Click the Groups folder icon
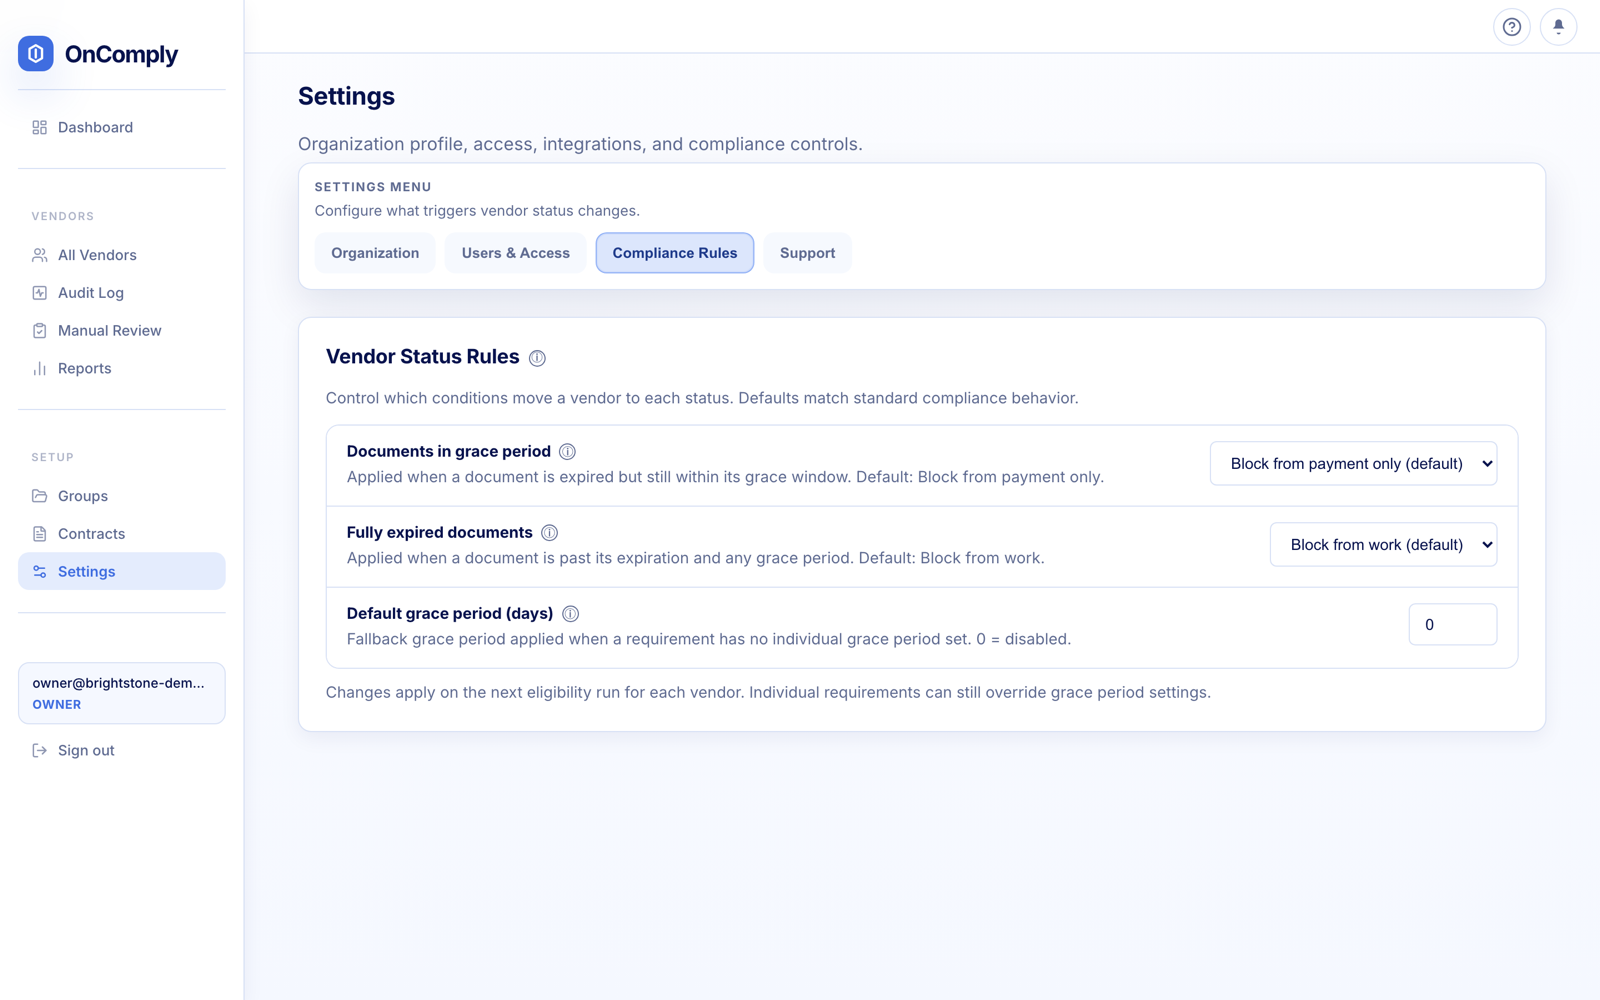 [x=40, y=496]
